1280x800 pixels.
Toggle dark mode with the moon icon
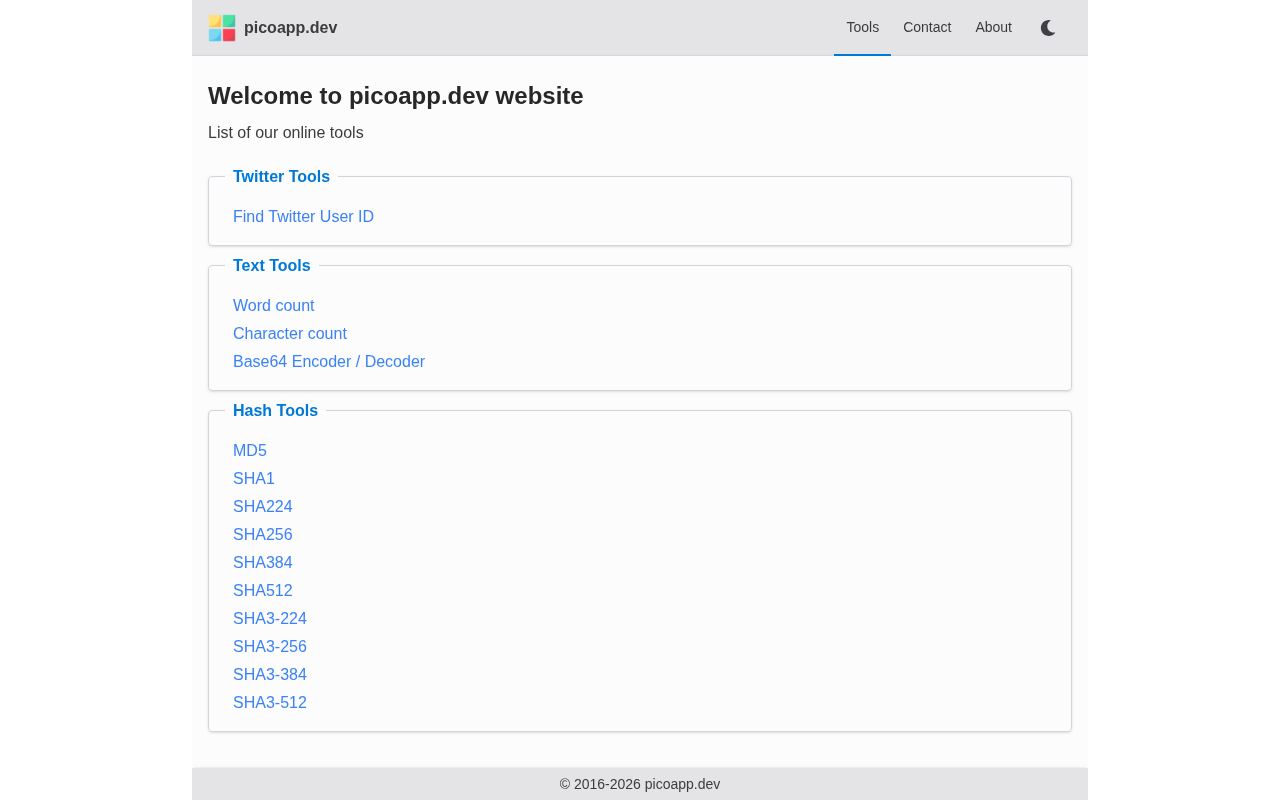click(1047, 28)
